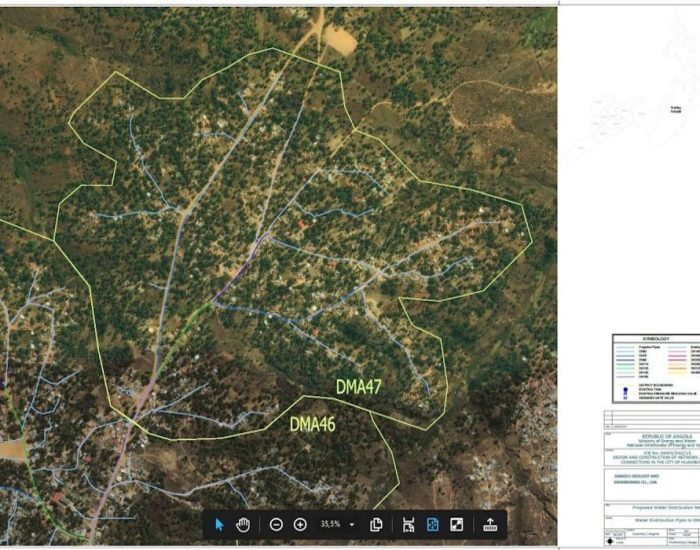The width and height of the screenshot is (700, 550).
Task: Click the zoom out minus button
Action: point(276,524)
